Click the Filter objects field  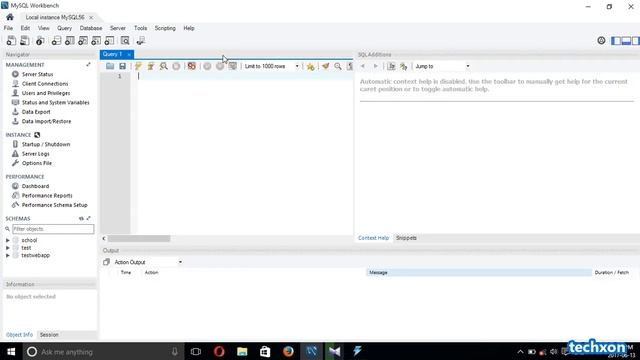53,229
